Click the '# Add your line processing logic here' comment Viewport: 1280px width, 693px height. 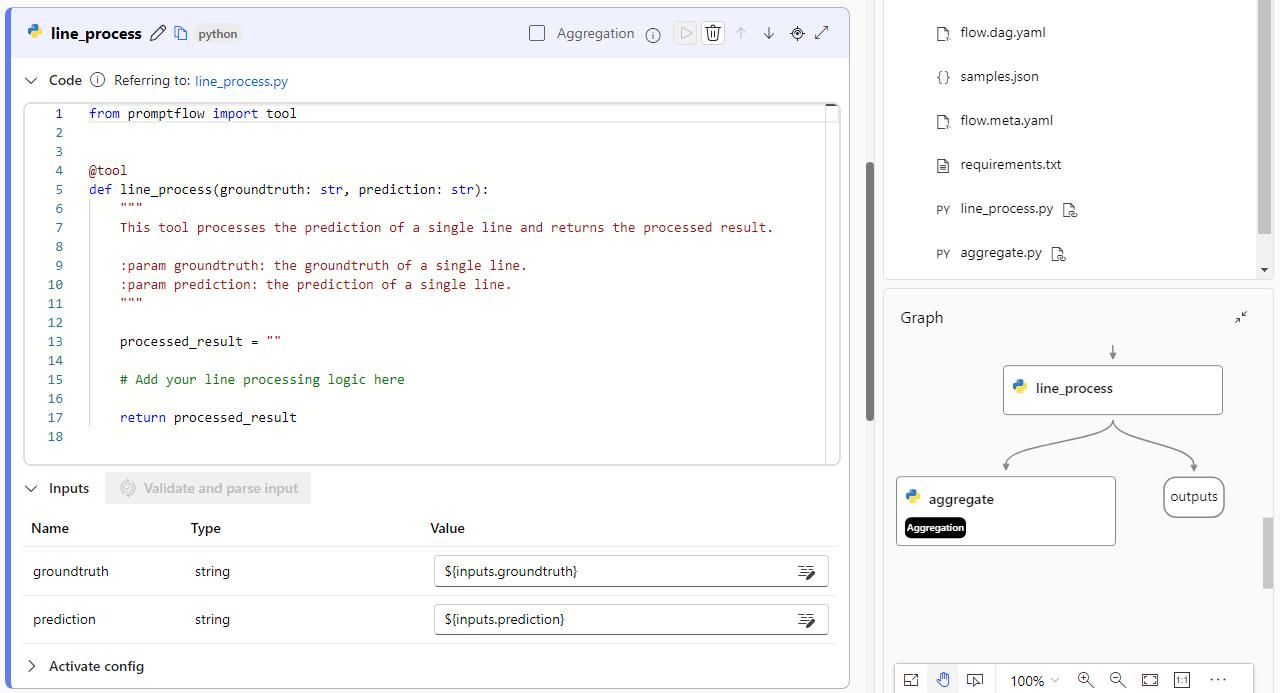(x=262, y=380)
